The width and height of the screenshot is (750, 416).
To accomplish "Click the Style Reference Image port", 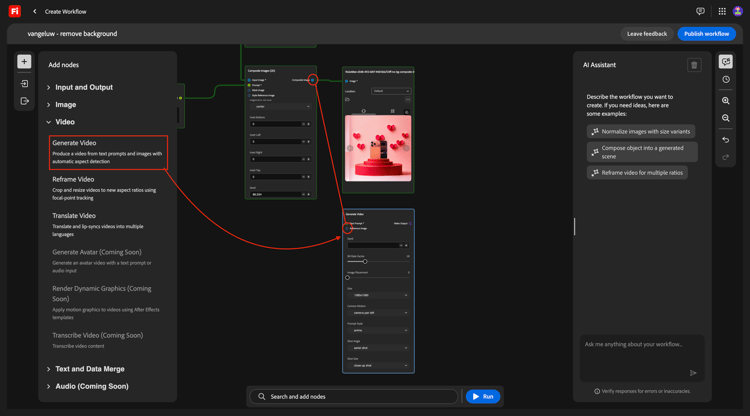I will click(x=249, y=95).
